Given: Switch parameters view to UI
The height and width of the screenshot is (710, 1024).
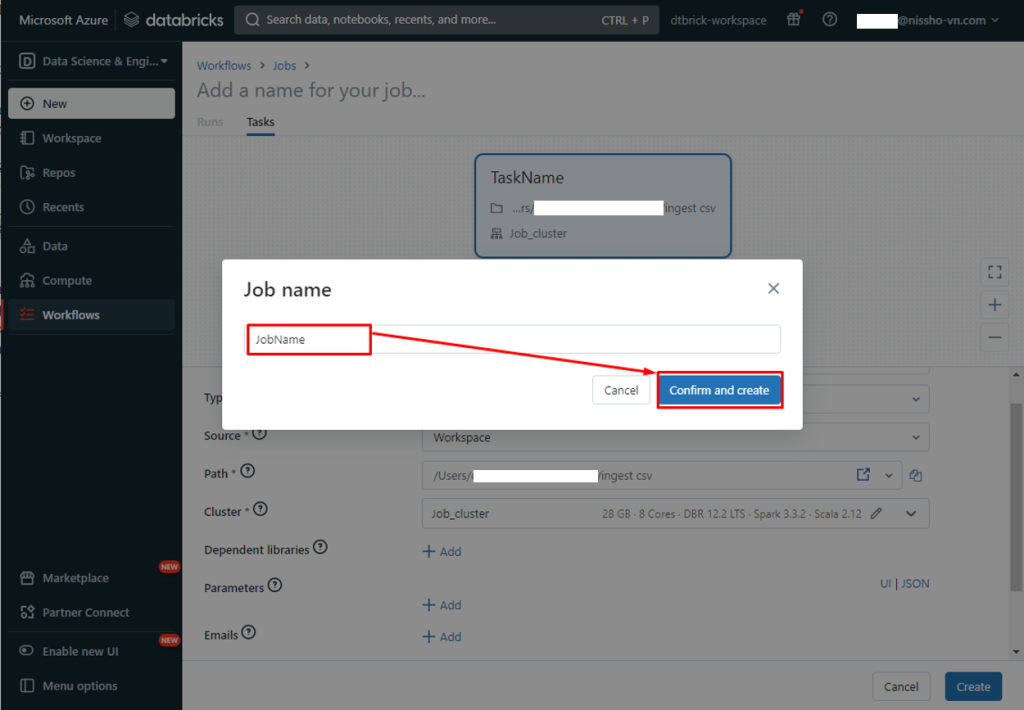Looking at the screenshot, I should pos(885,583).
